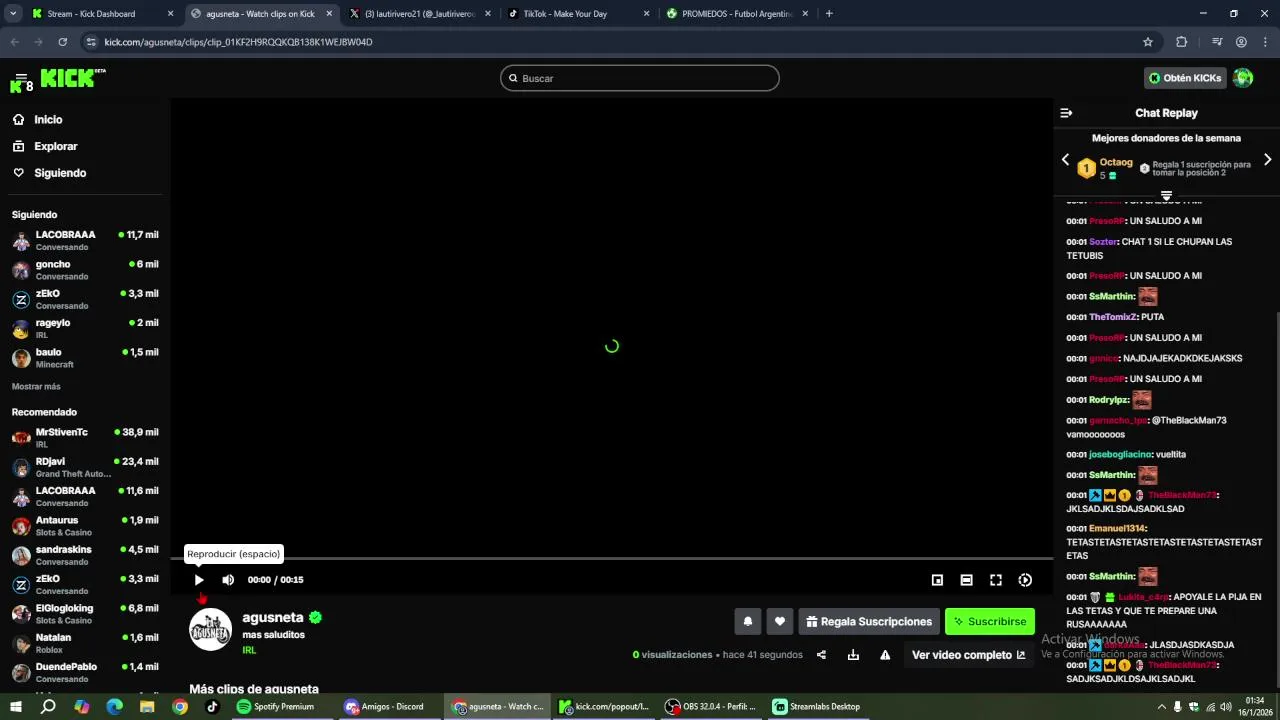Open player settings gear icon
1280x720 pixels.
coord(1025,580)
